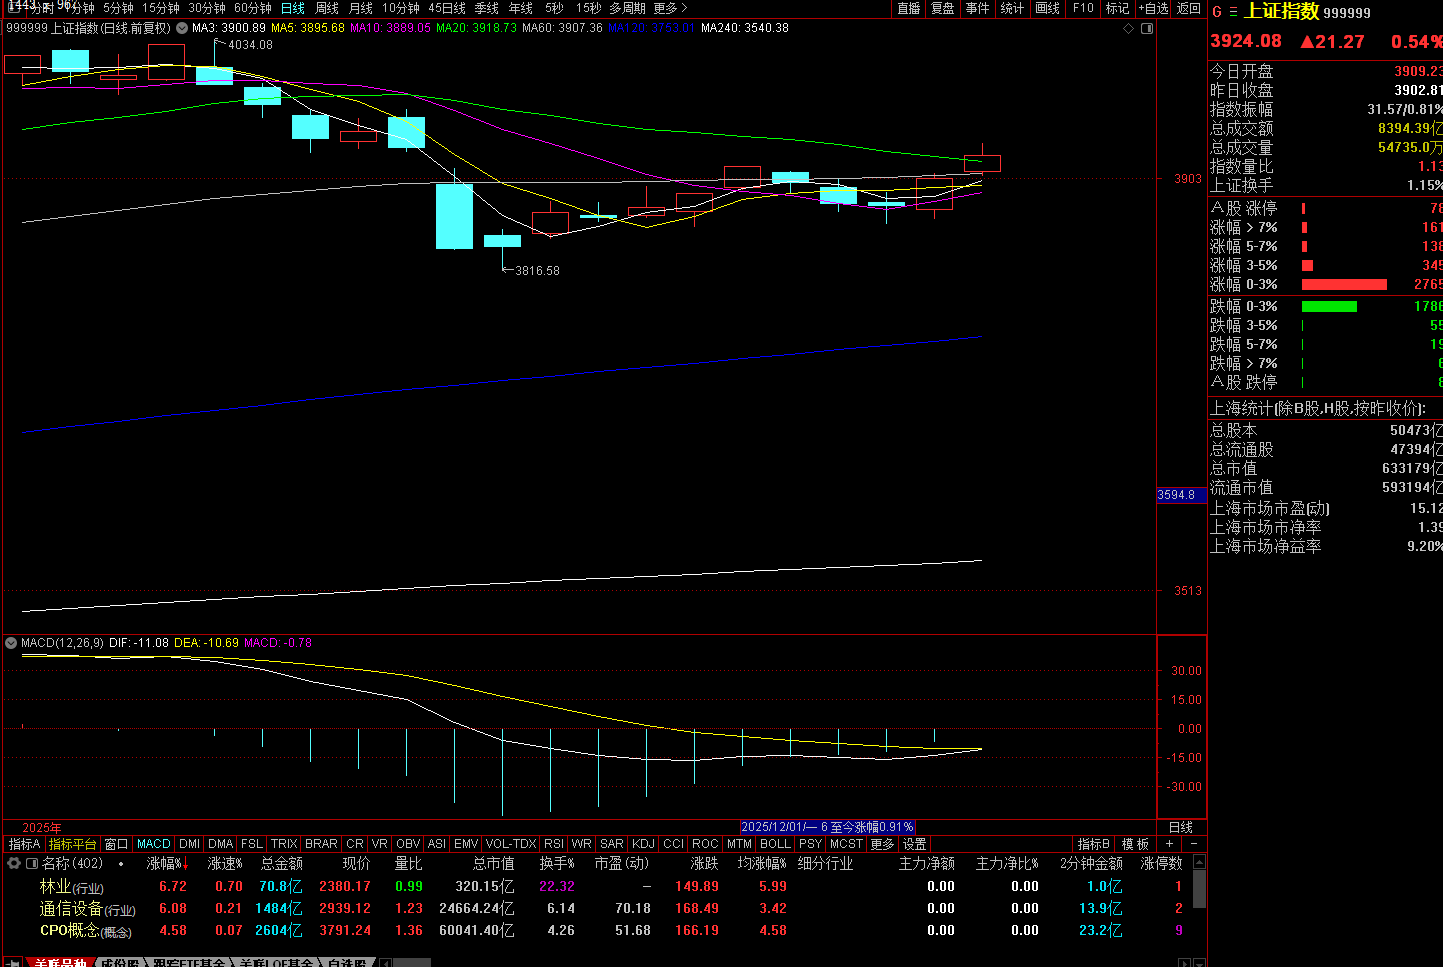Image resolution: width=1443 pixels, height=967 pixels.
Task: Click the diamond icon at chart top right
Action: click(x=1129, y=29)
